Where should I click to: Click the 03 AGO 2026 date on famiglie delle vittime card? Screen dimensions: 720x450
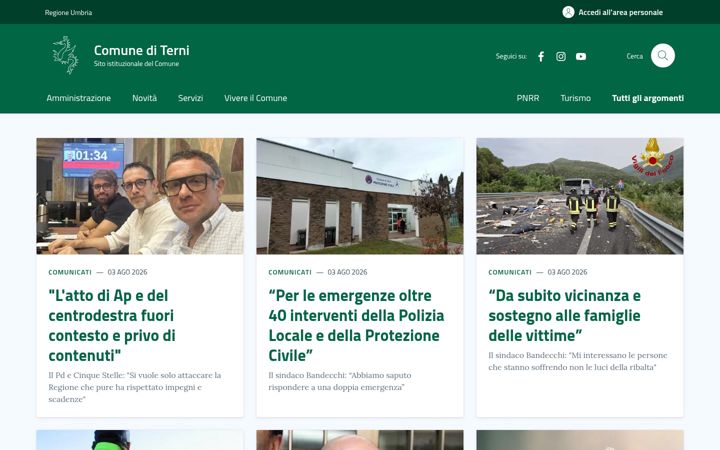(567, 272)
